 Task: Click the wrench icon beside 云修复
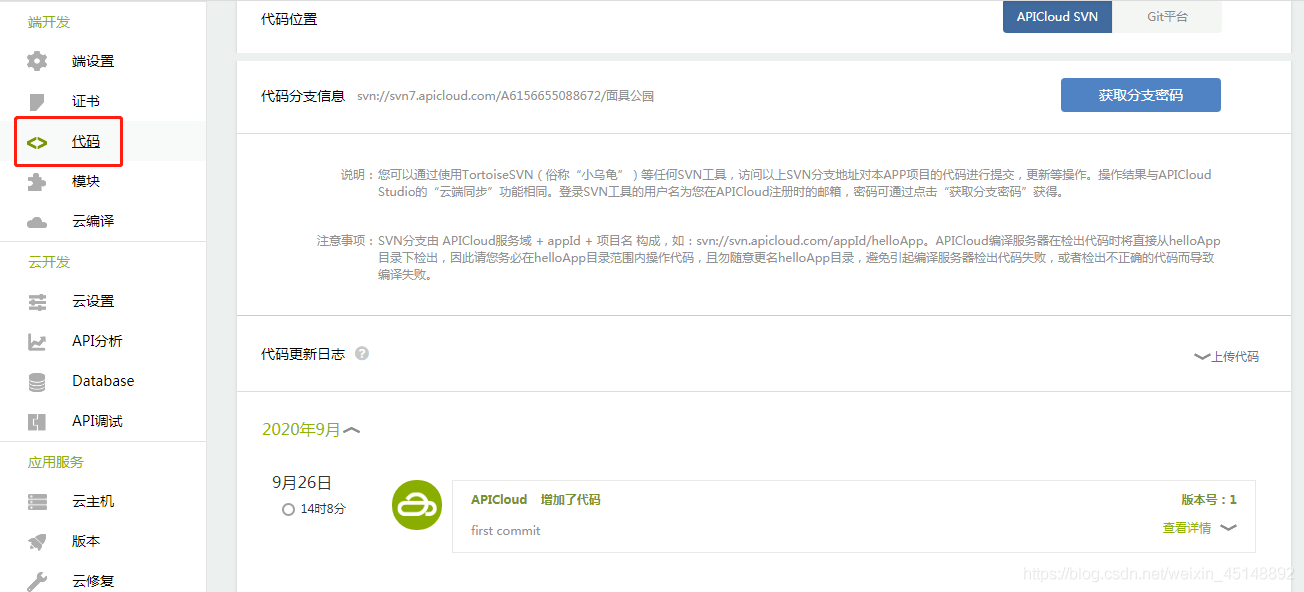[37, 580]
